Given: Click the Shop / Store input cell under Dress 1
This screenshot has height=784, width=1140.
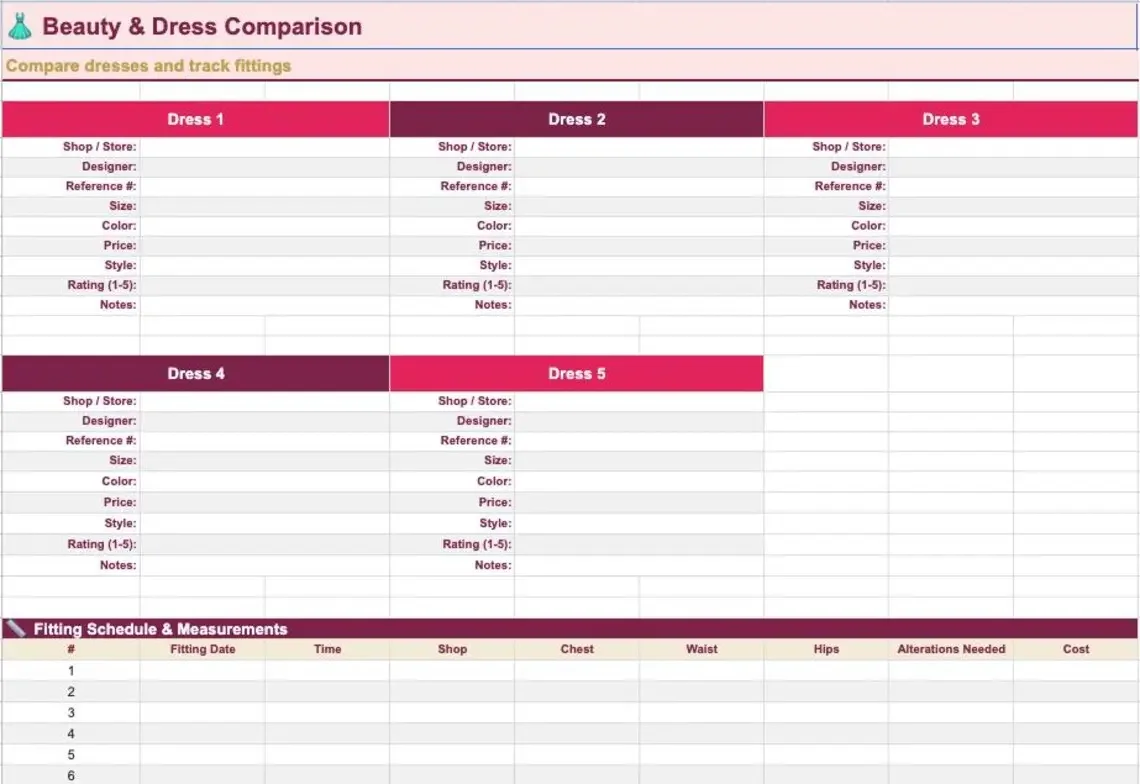Looking at the screenshot, I should pyautogui.click(x=265, y=146).
